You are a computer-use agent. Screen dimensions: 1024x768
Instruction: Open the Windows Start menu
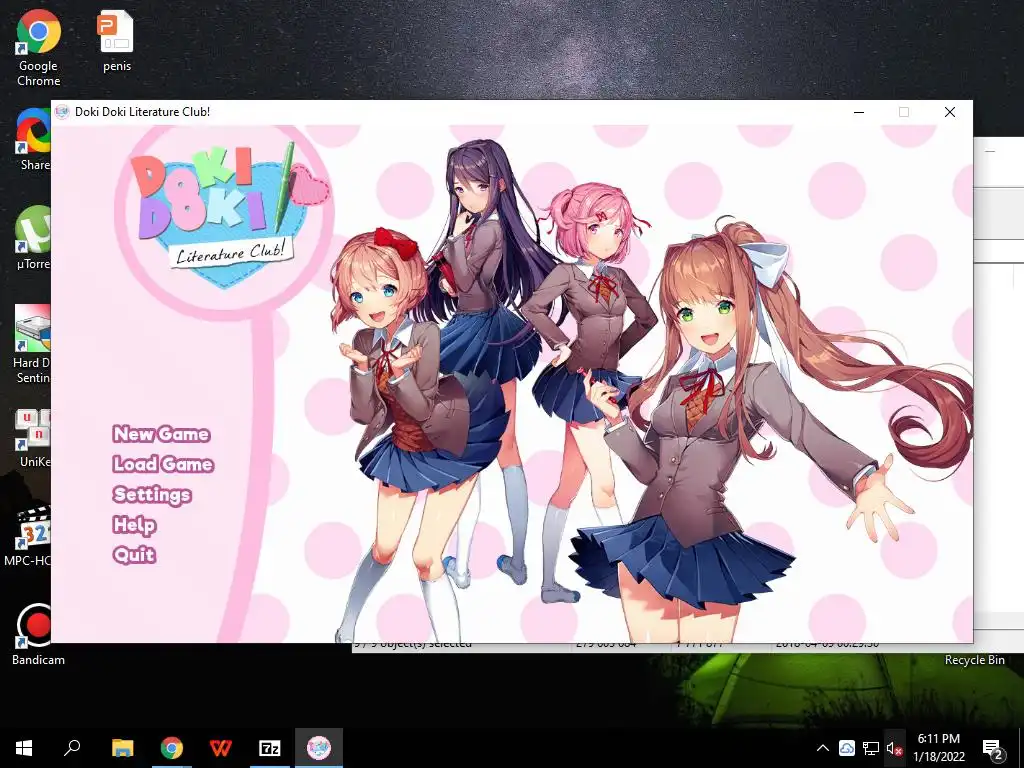coord(24,748)
